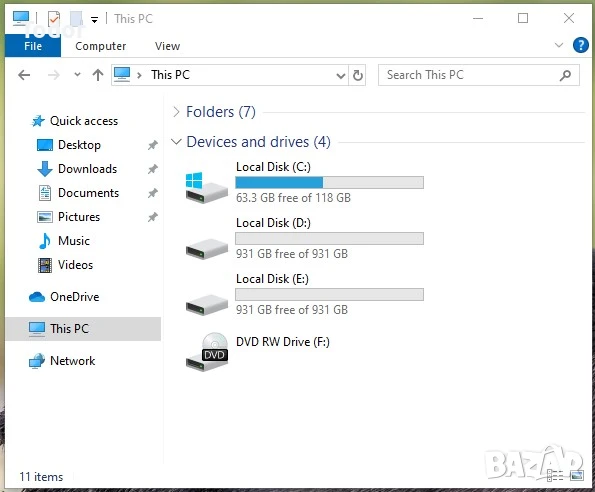Screen dimensions: 595x492
Task: Click in the Search This PC field
Action: [479, 75]
